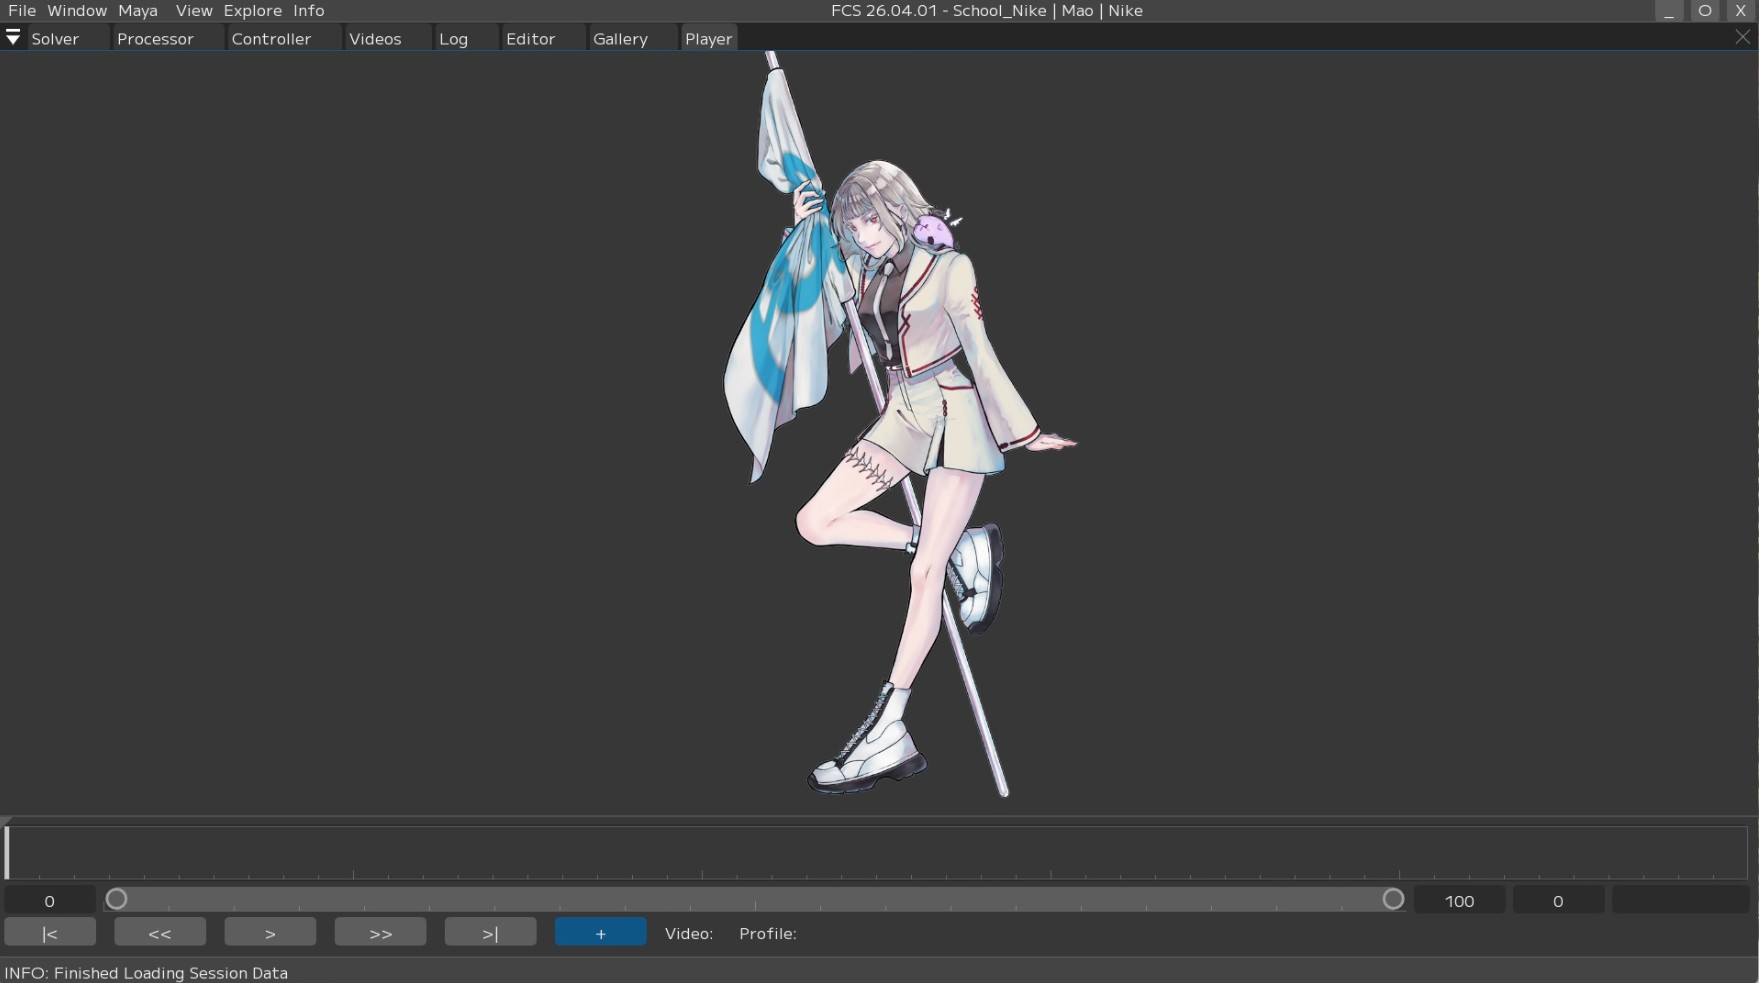Switch to the Gallery tab

[x=620, y=39]
